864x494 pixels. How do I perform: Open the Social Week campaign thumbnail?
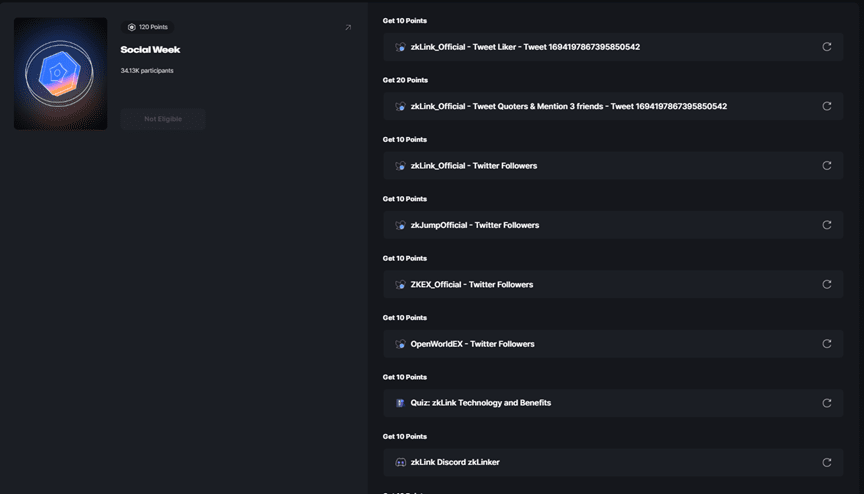[61, 74]
